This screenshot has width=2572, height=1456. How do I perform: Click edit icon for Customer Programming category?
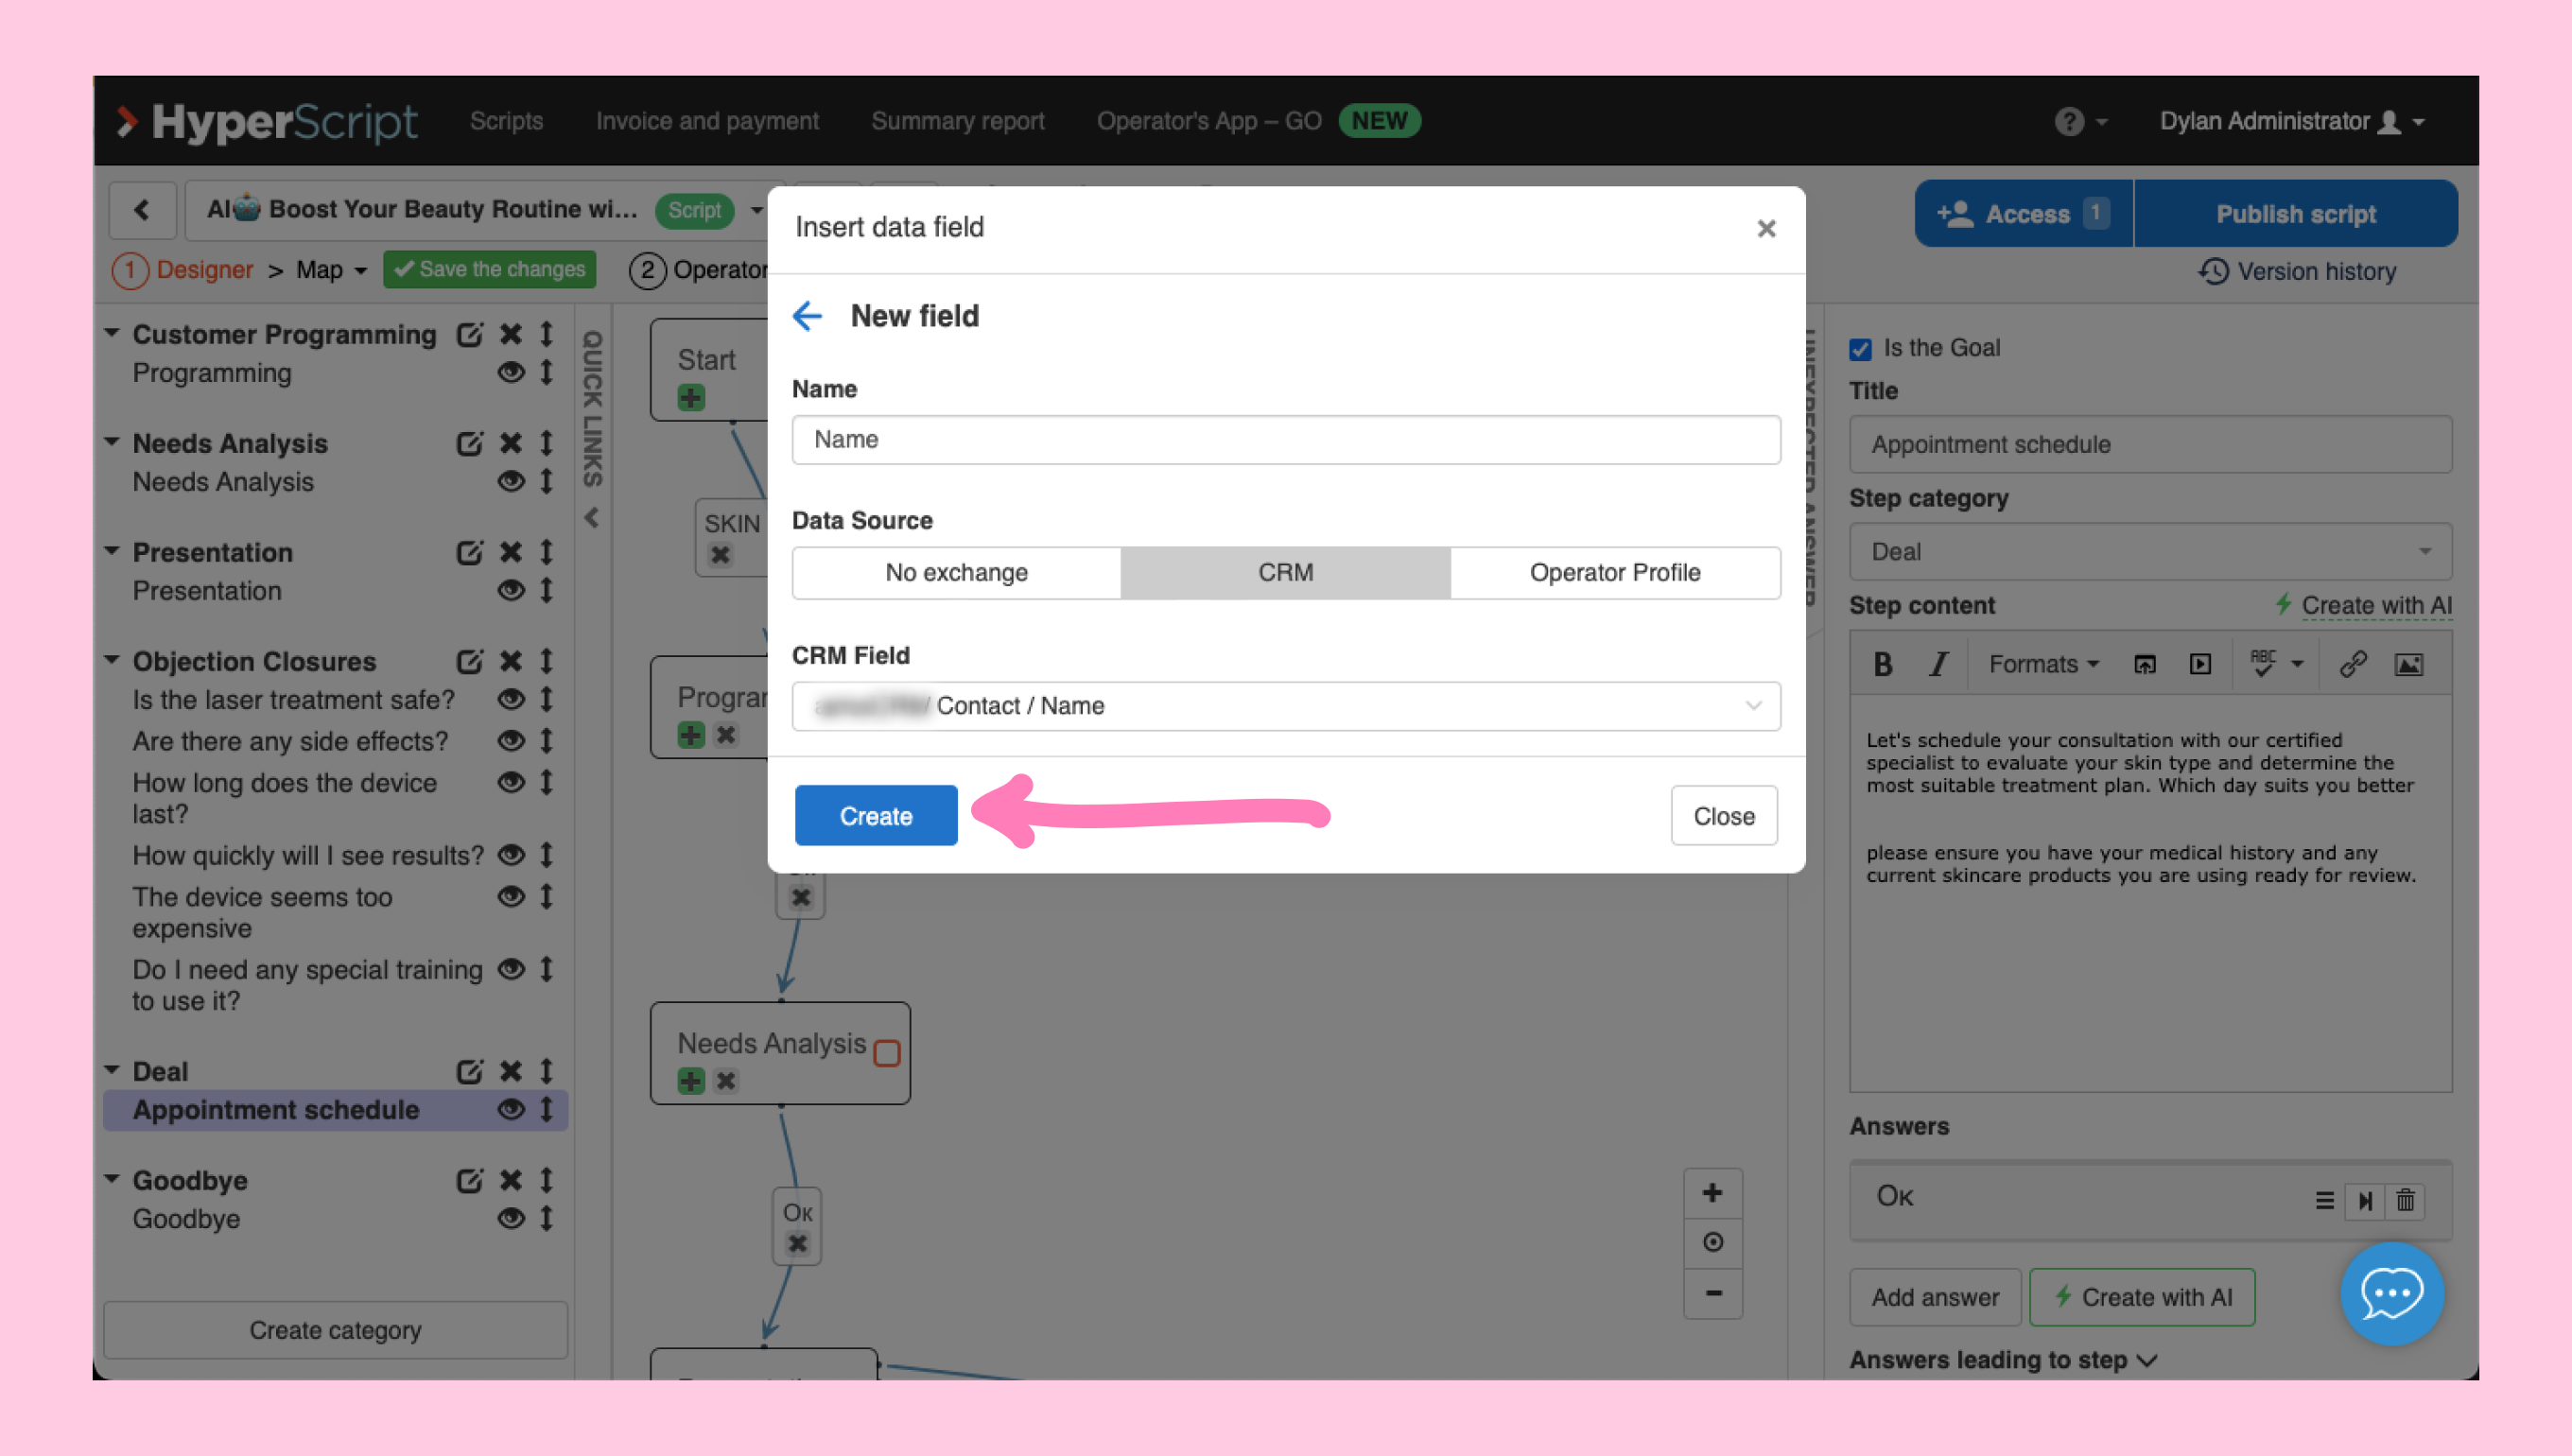pos(469,334)
